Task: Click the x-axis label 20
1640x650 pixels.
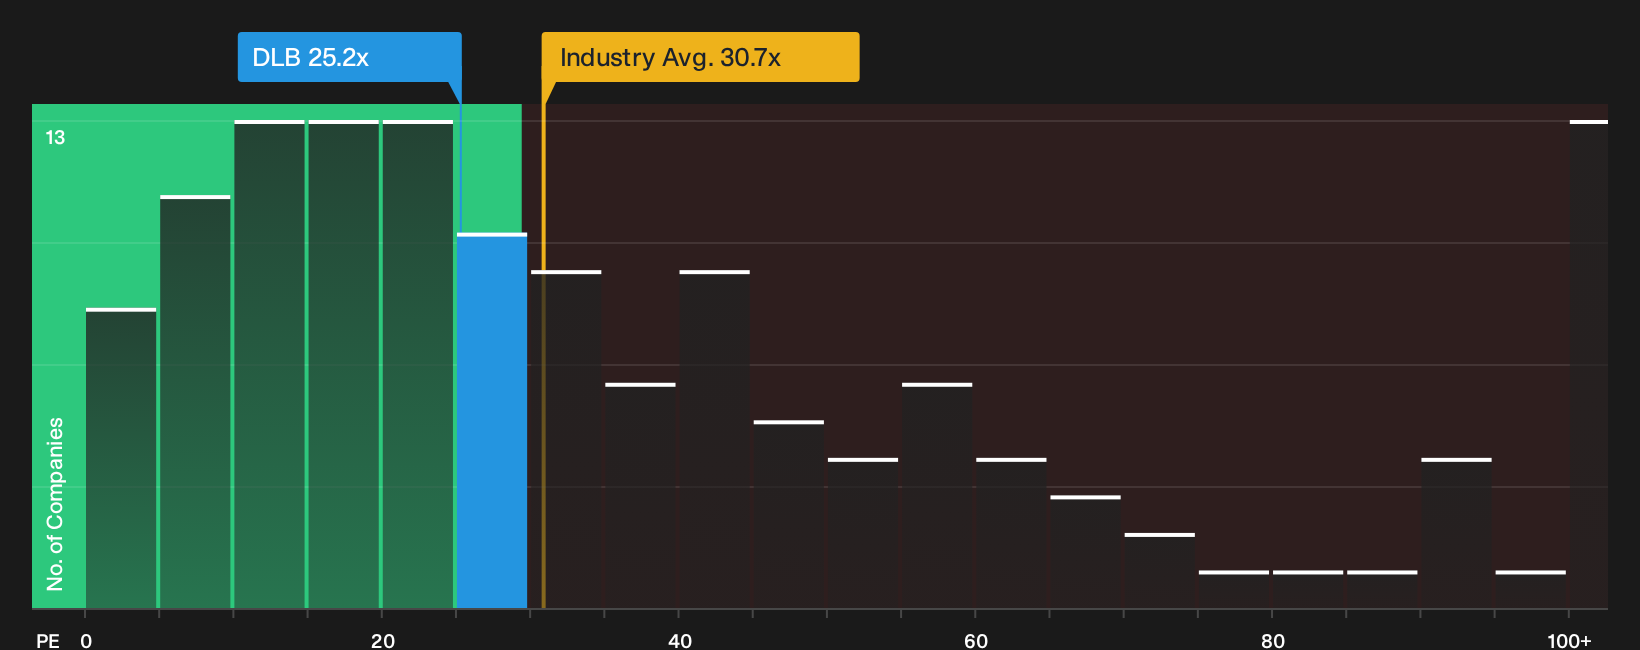Action: pyautogui.click(x=383, y=640)
